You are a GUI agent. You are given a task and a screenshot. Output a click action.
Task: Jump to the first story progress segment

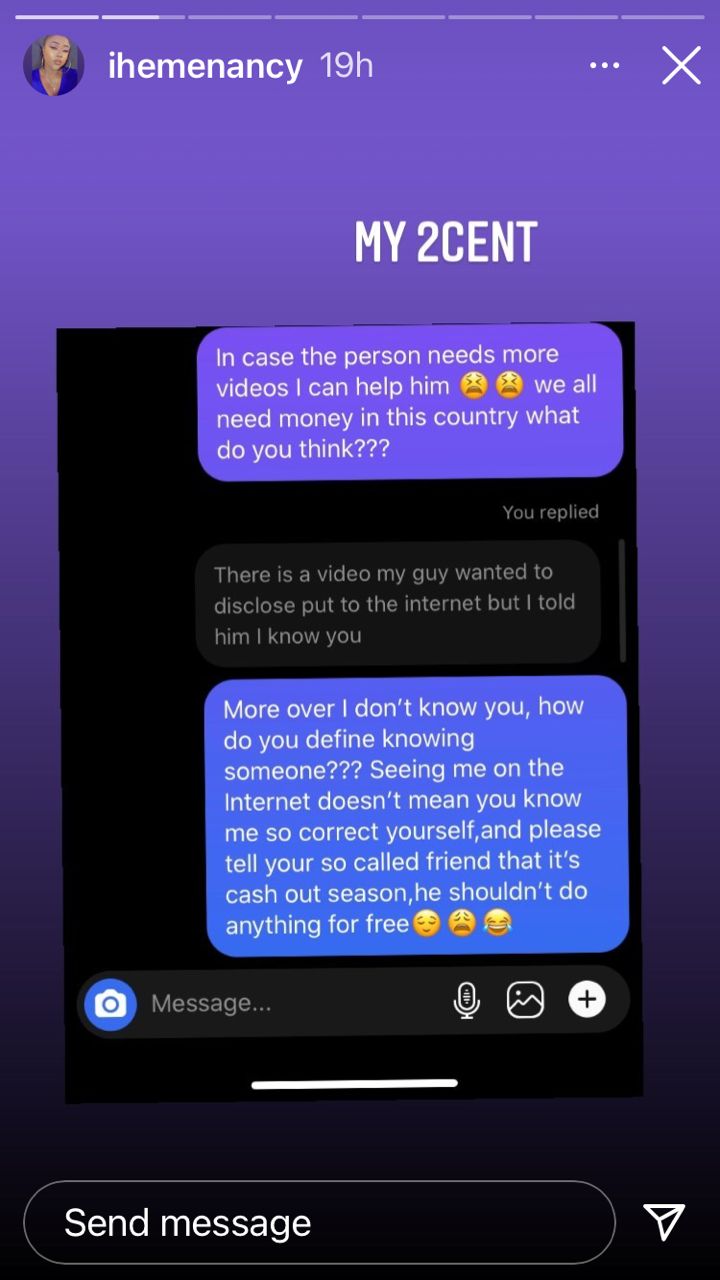point(57,17)
